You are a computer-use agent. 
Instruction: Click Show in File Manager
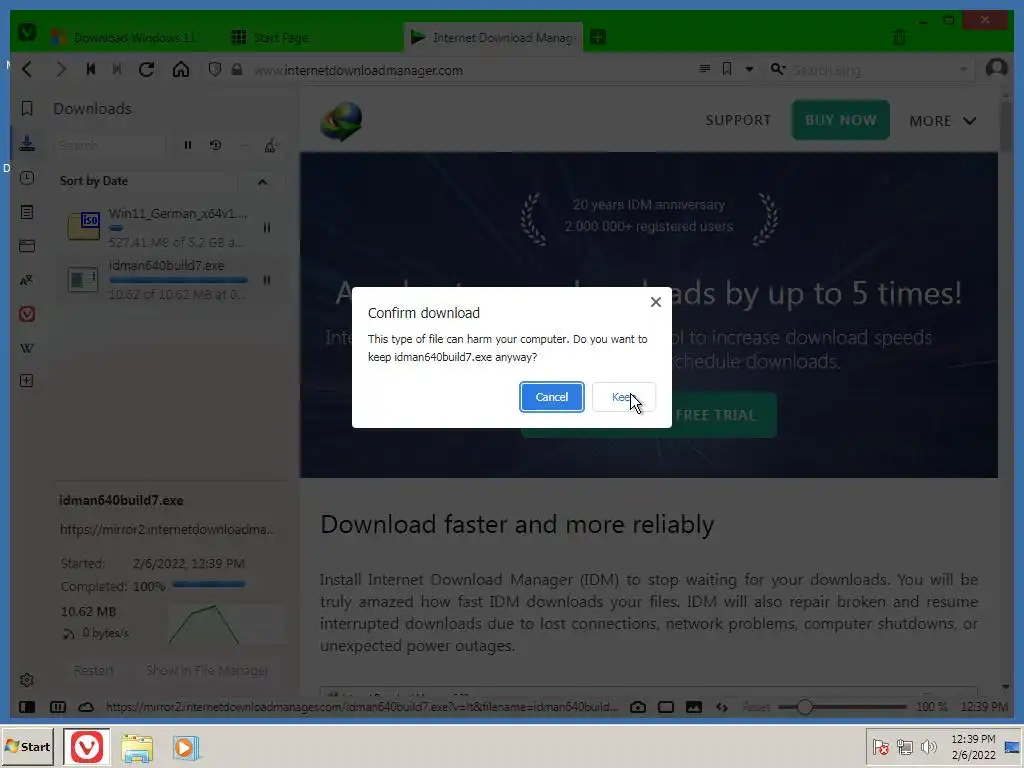[207, 670]
